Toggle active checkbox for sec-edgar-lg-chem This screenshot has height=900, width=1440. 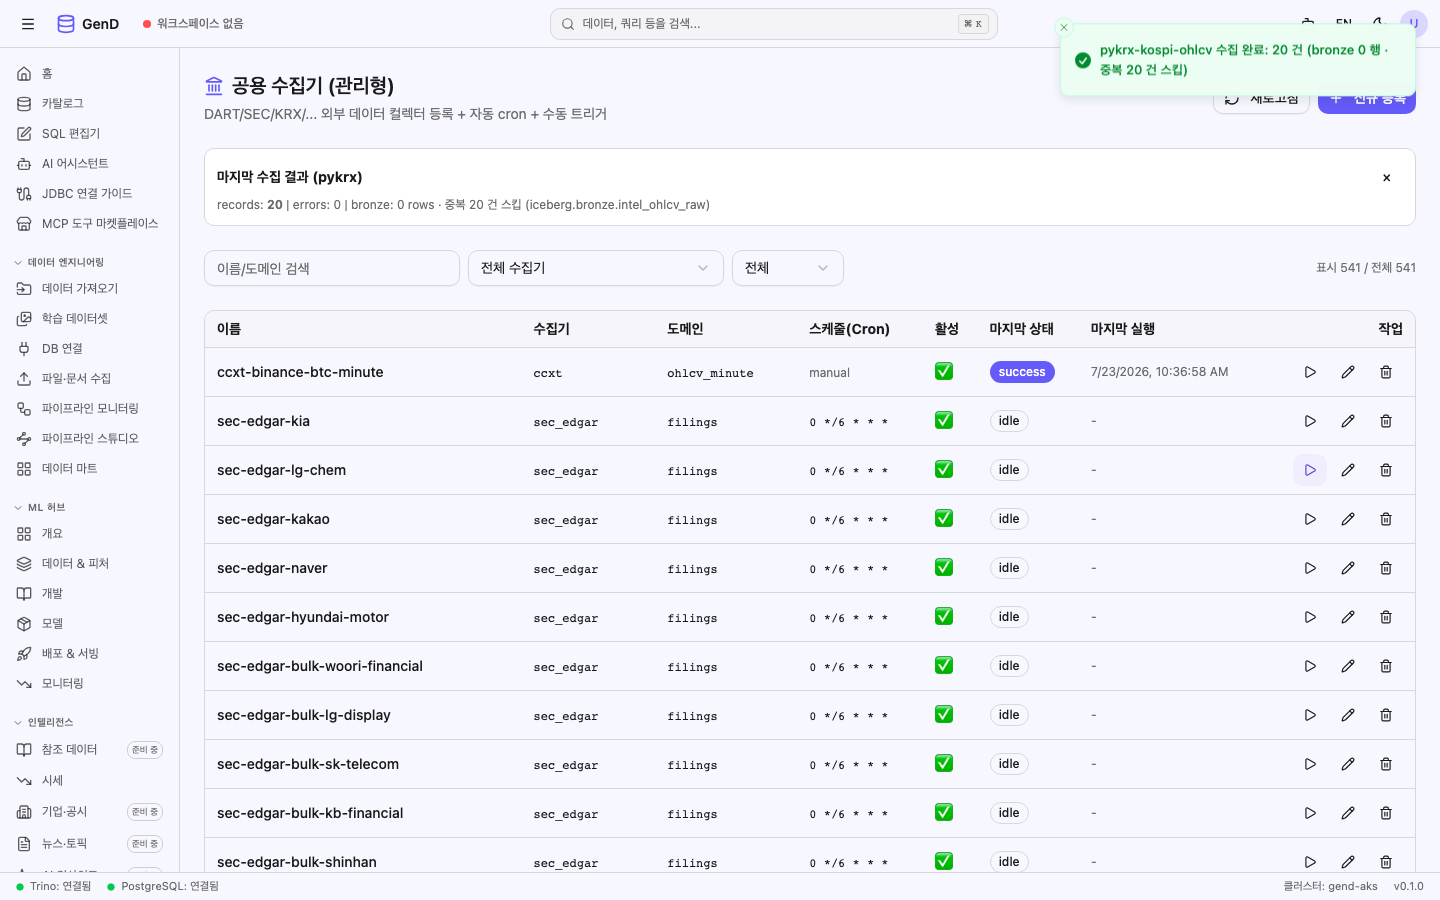point(944,469)
